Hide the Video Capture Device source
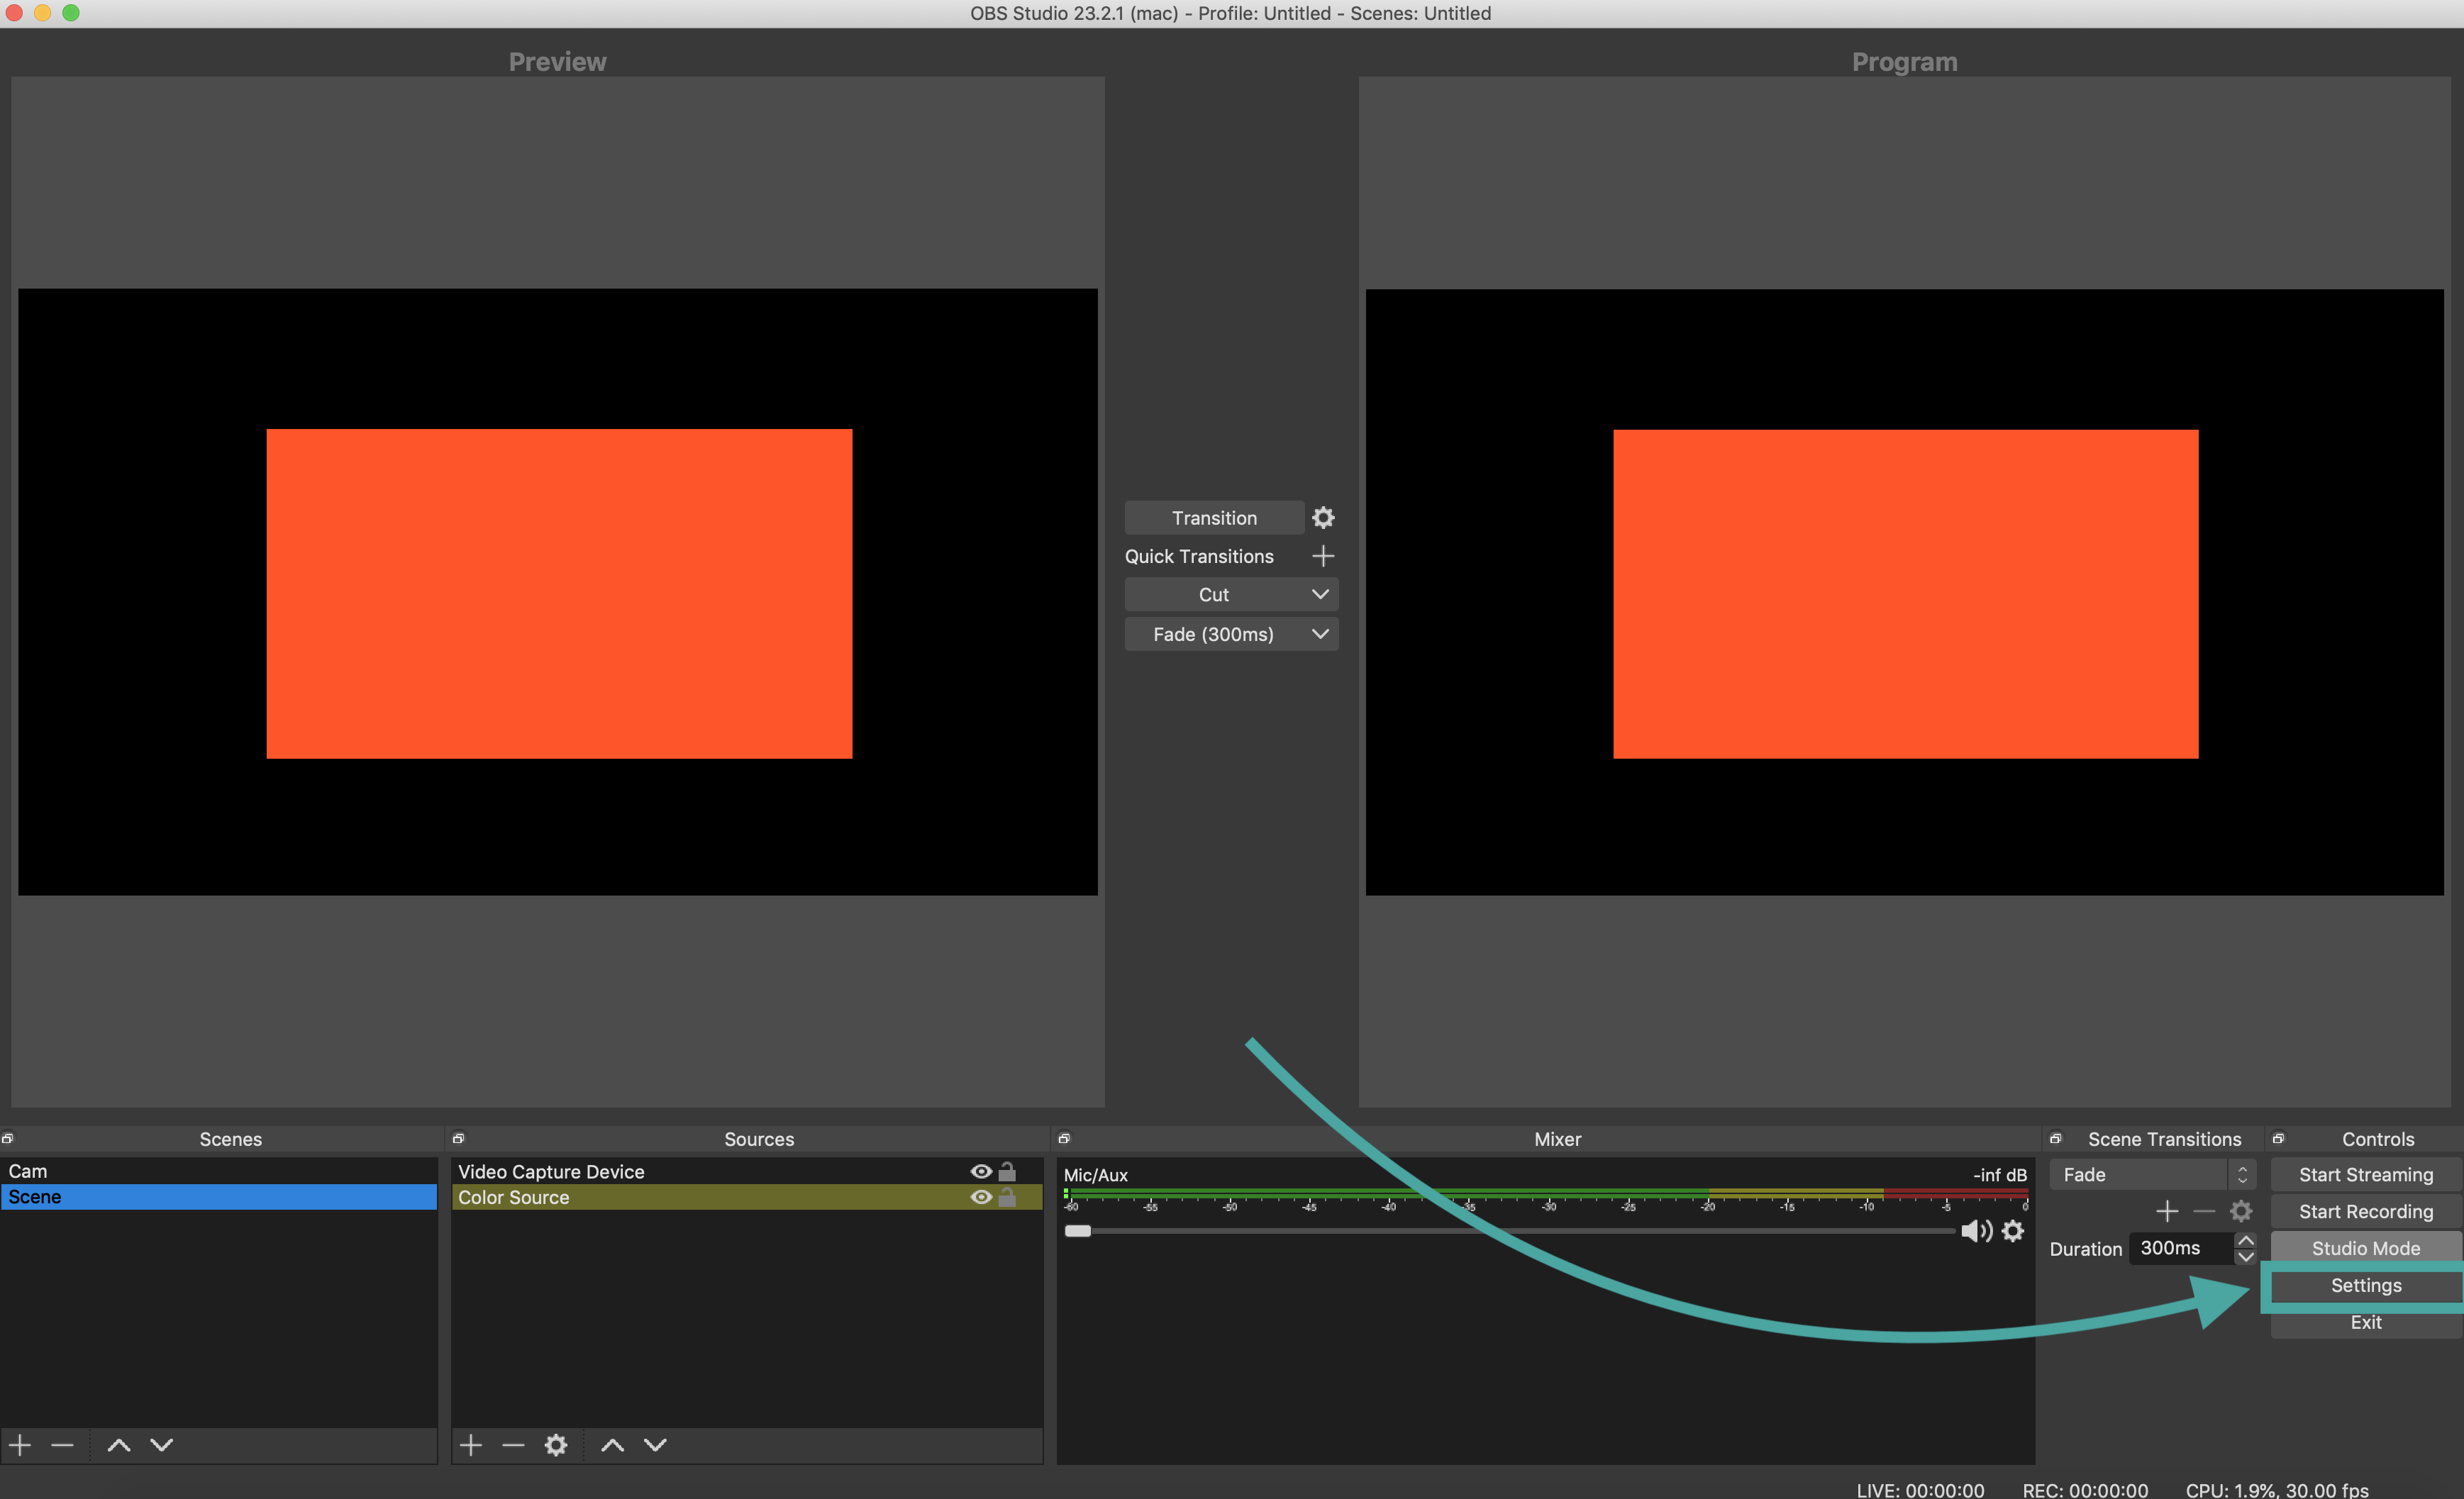This screenshot has width=2464, height=1499. (981, 1171)
